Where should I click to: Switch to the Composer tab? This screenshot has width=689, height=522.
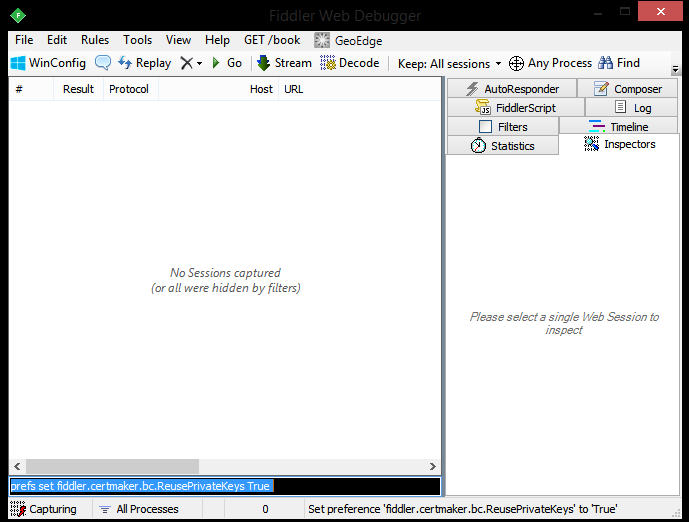627,89
